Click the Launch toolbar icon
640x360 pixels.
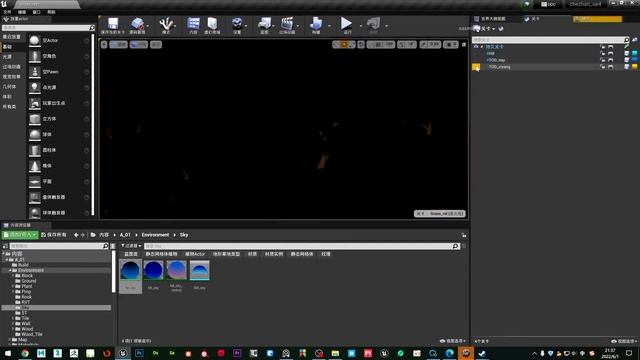(373, 25)
